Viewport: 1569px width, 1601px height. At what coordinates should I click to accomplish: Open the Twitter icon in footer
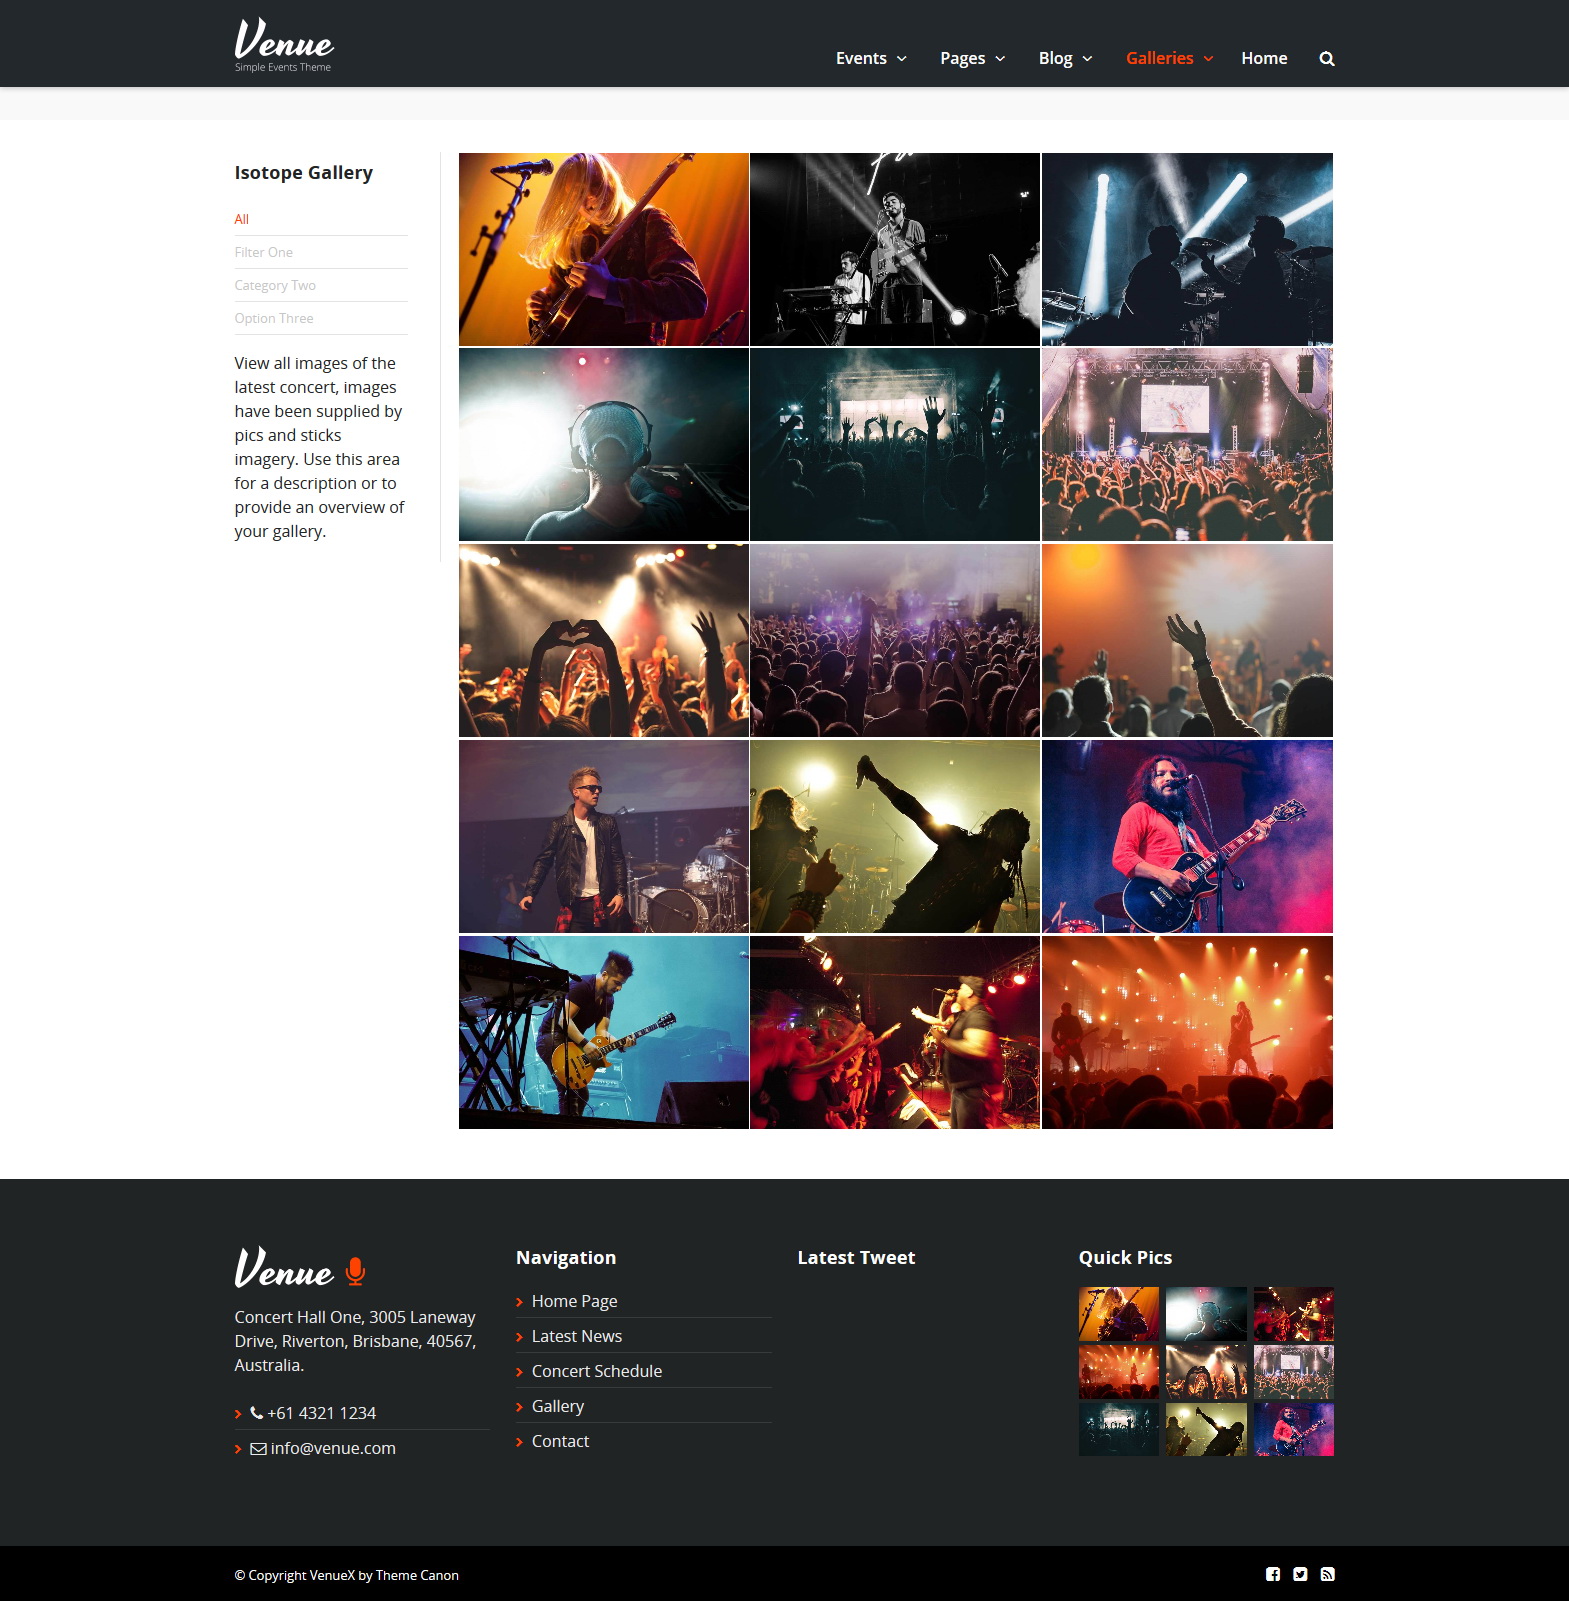tap(1300, 1574)
